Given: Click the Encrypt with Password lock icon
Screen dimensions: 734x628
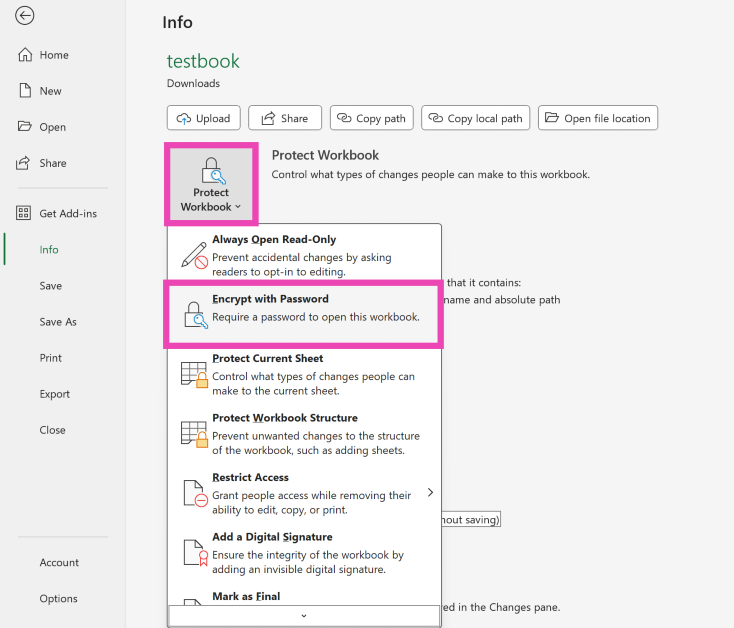Looking at the screenshot, I should pyautogui.click(x=194, y=314).
